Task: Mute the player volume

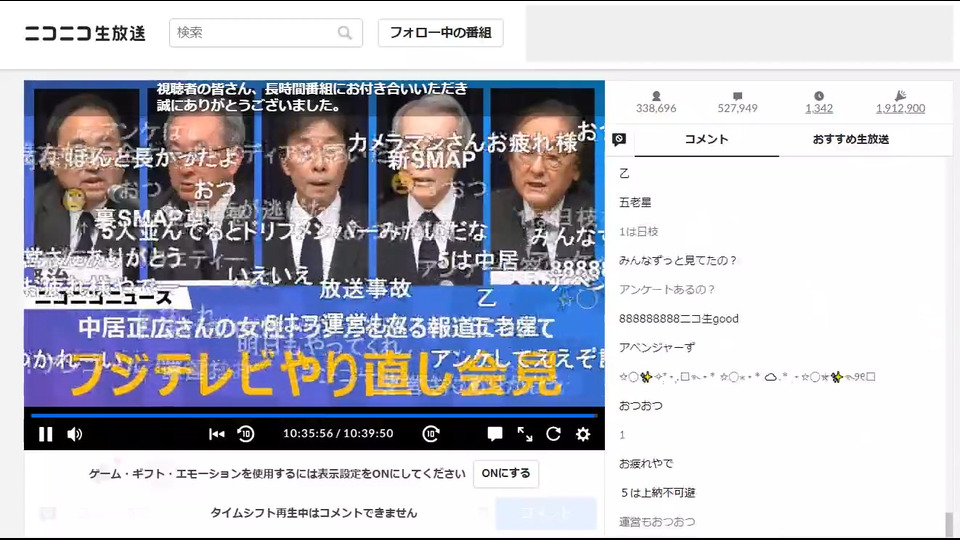Action: point(75,434)
